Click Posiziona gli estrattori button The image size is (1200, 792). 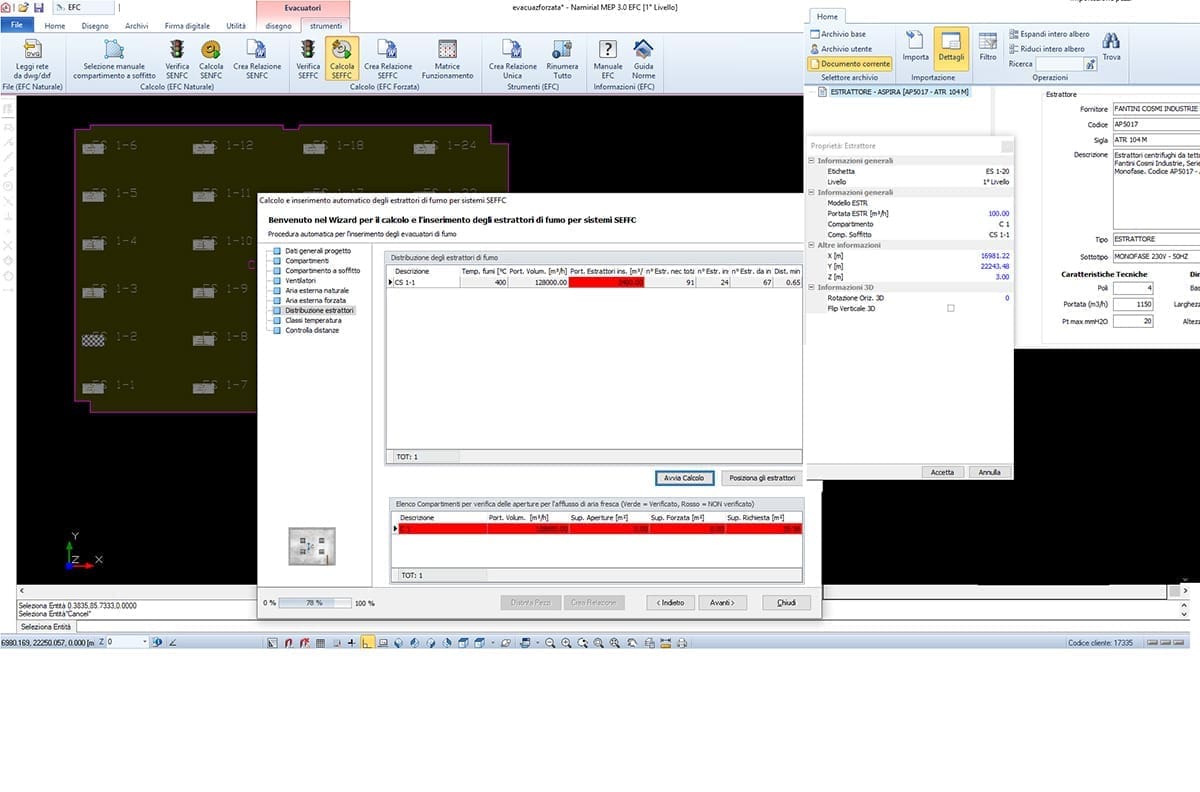pos(762,478)
